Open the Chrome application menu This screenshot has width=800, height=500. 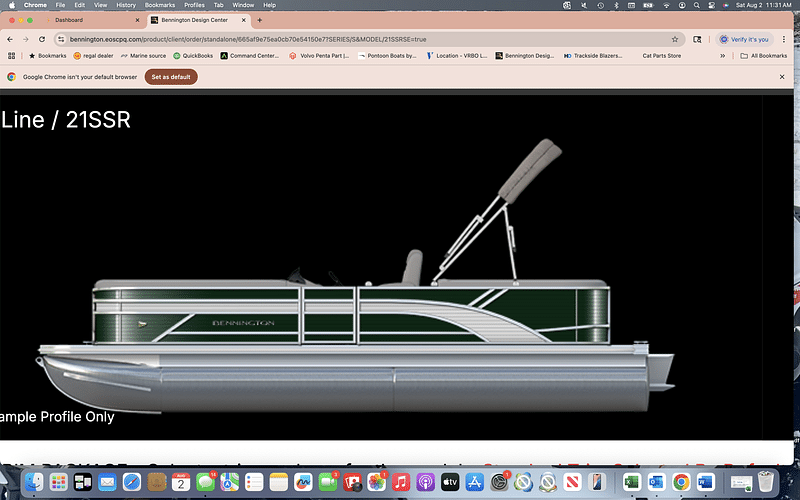coord(35,5)
